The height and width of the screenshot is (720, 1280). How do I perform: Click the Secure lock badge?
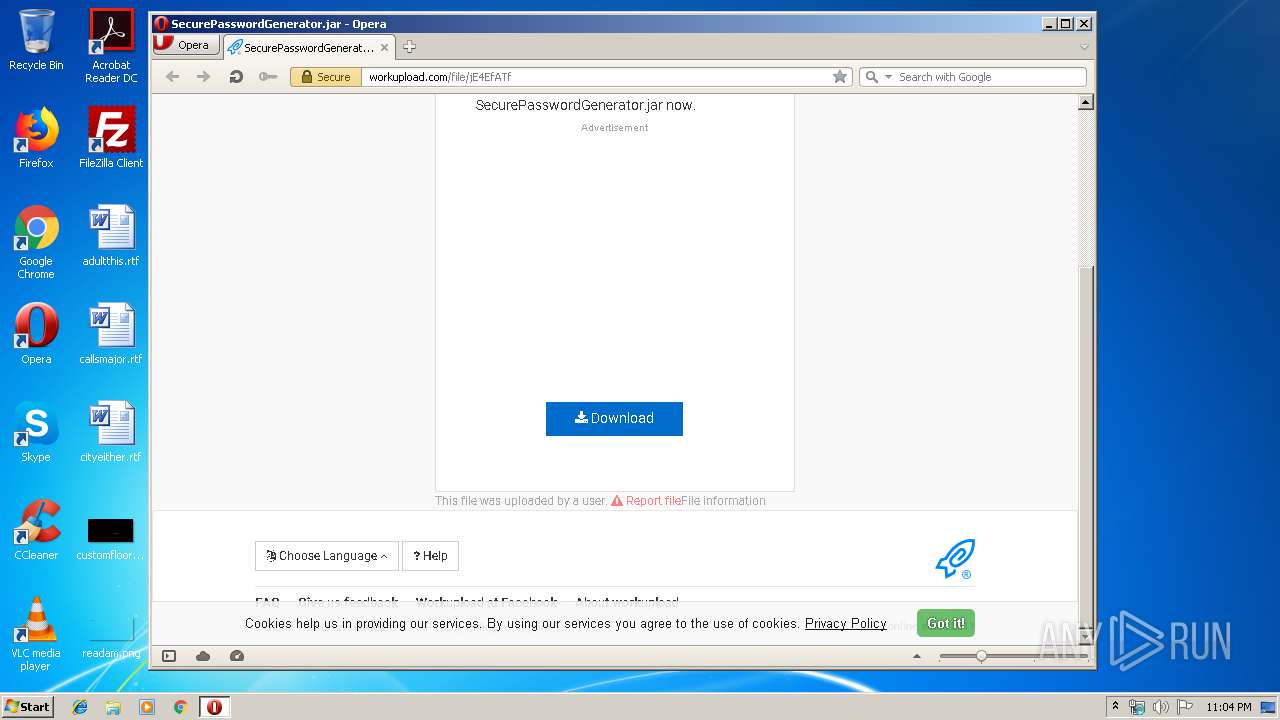point(326,77)
